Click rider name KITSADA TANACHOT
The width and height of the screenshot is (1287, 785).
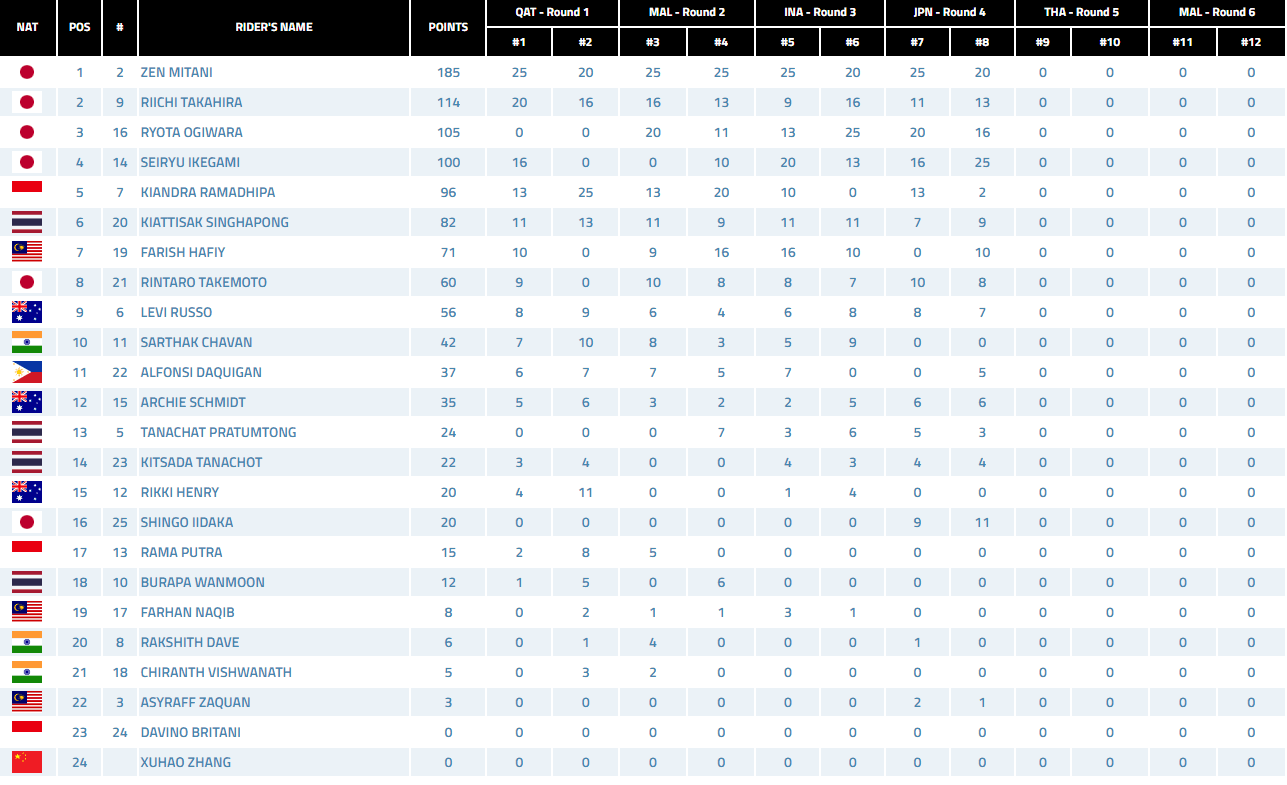coord(202,462)
